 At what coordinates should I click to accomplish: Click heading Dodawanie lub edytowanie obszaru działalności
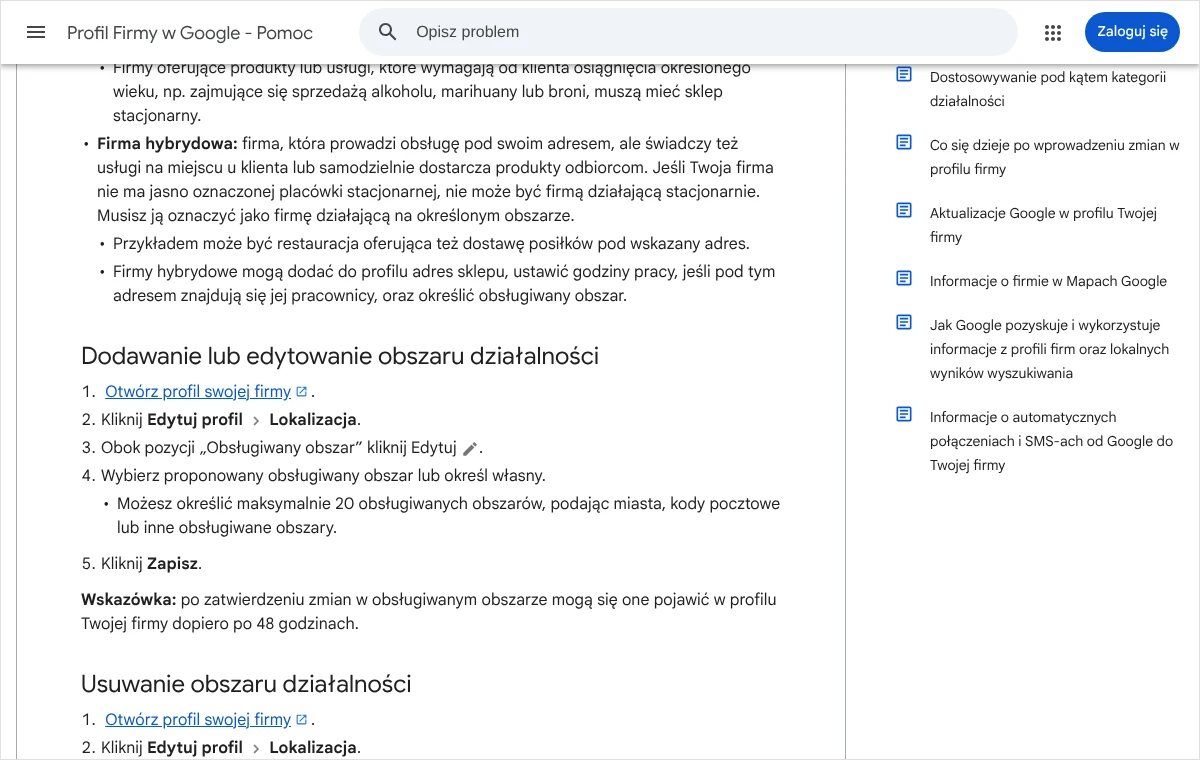tap(340, 356)
